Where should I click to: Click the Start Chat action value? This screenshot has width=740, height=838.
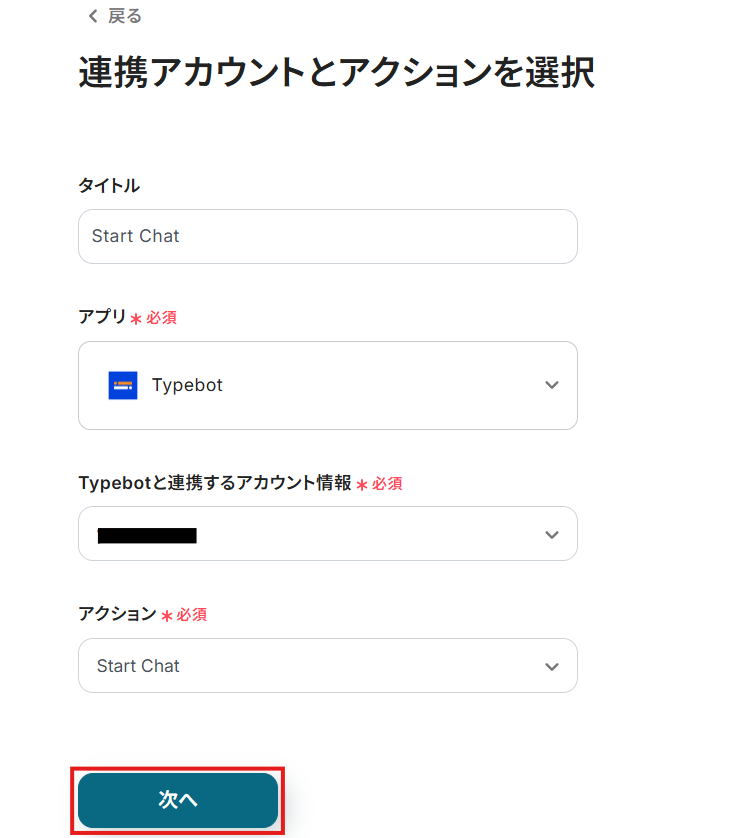pos(138,666)
